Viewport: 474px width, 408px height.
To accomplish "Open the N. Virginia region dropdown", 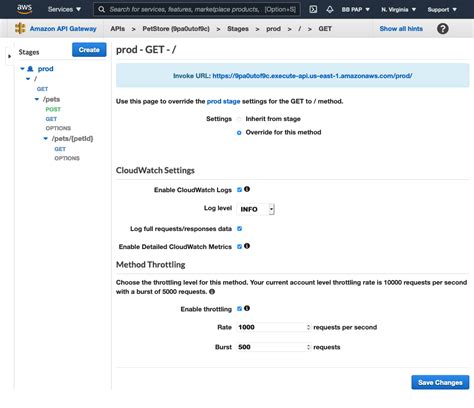I will [399, 10].
